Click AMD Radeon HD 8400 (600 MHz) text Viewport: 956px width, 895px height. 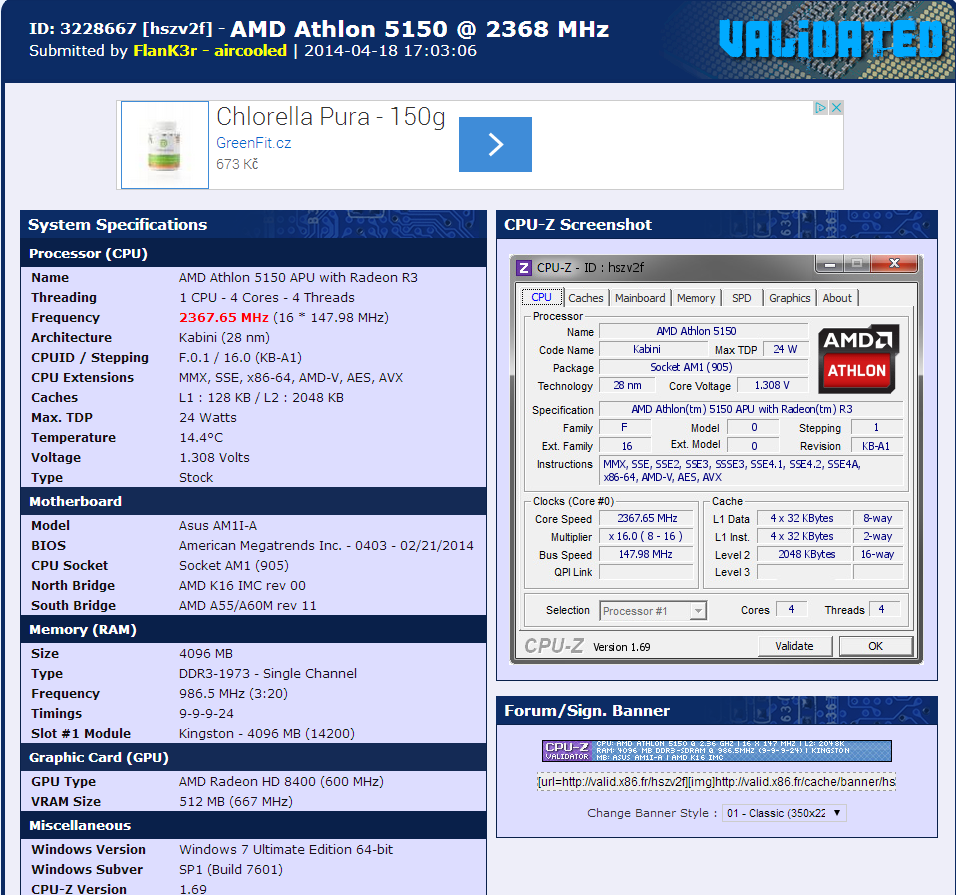(x=281, y=782)
